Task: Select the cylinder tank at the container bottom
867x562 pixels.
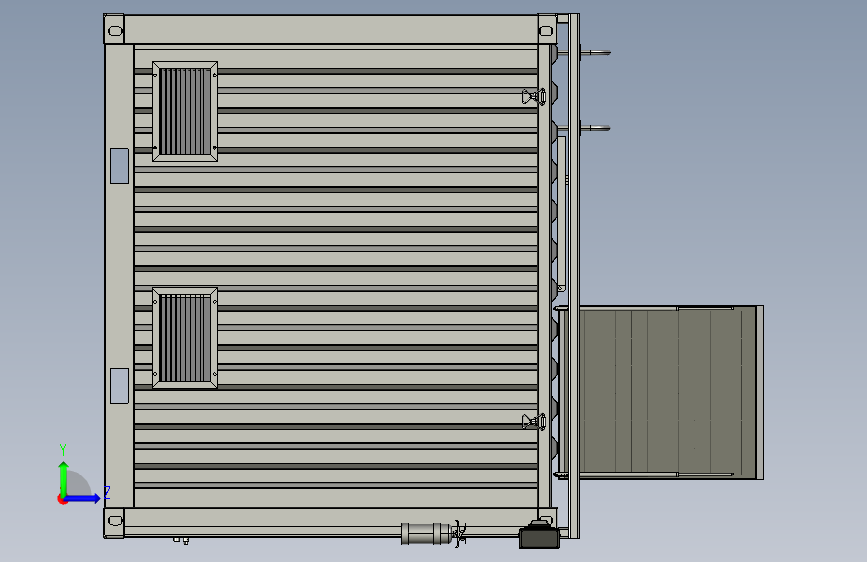Action: pyautogui.click(x=425, y=534)
